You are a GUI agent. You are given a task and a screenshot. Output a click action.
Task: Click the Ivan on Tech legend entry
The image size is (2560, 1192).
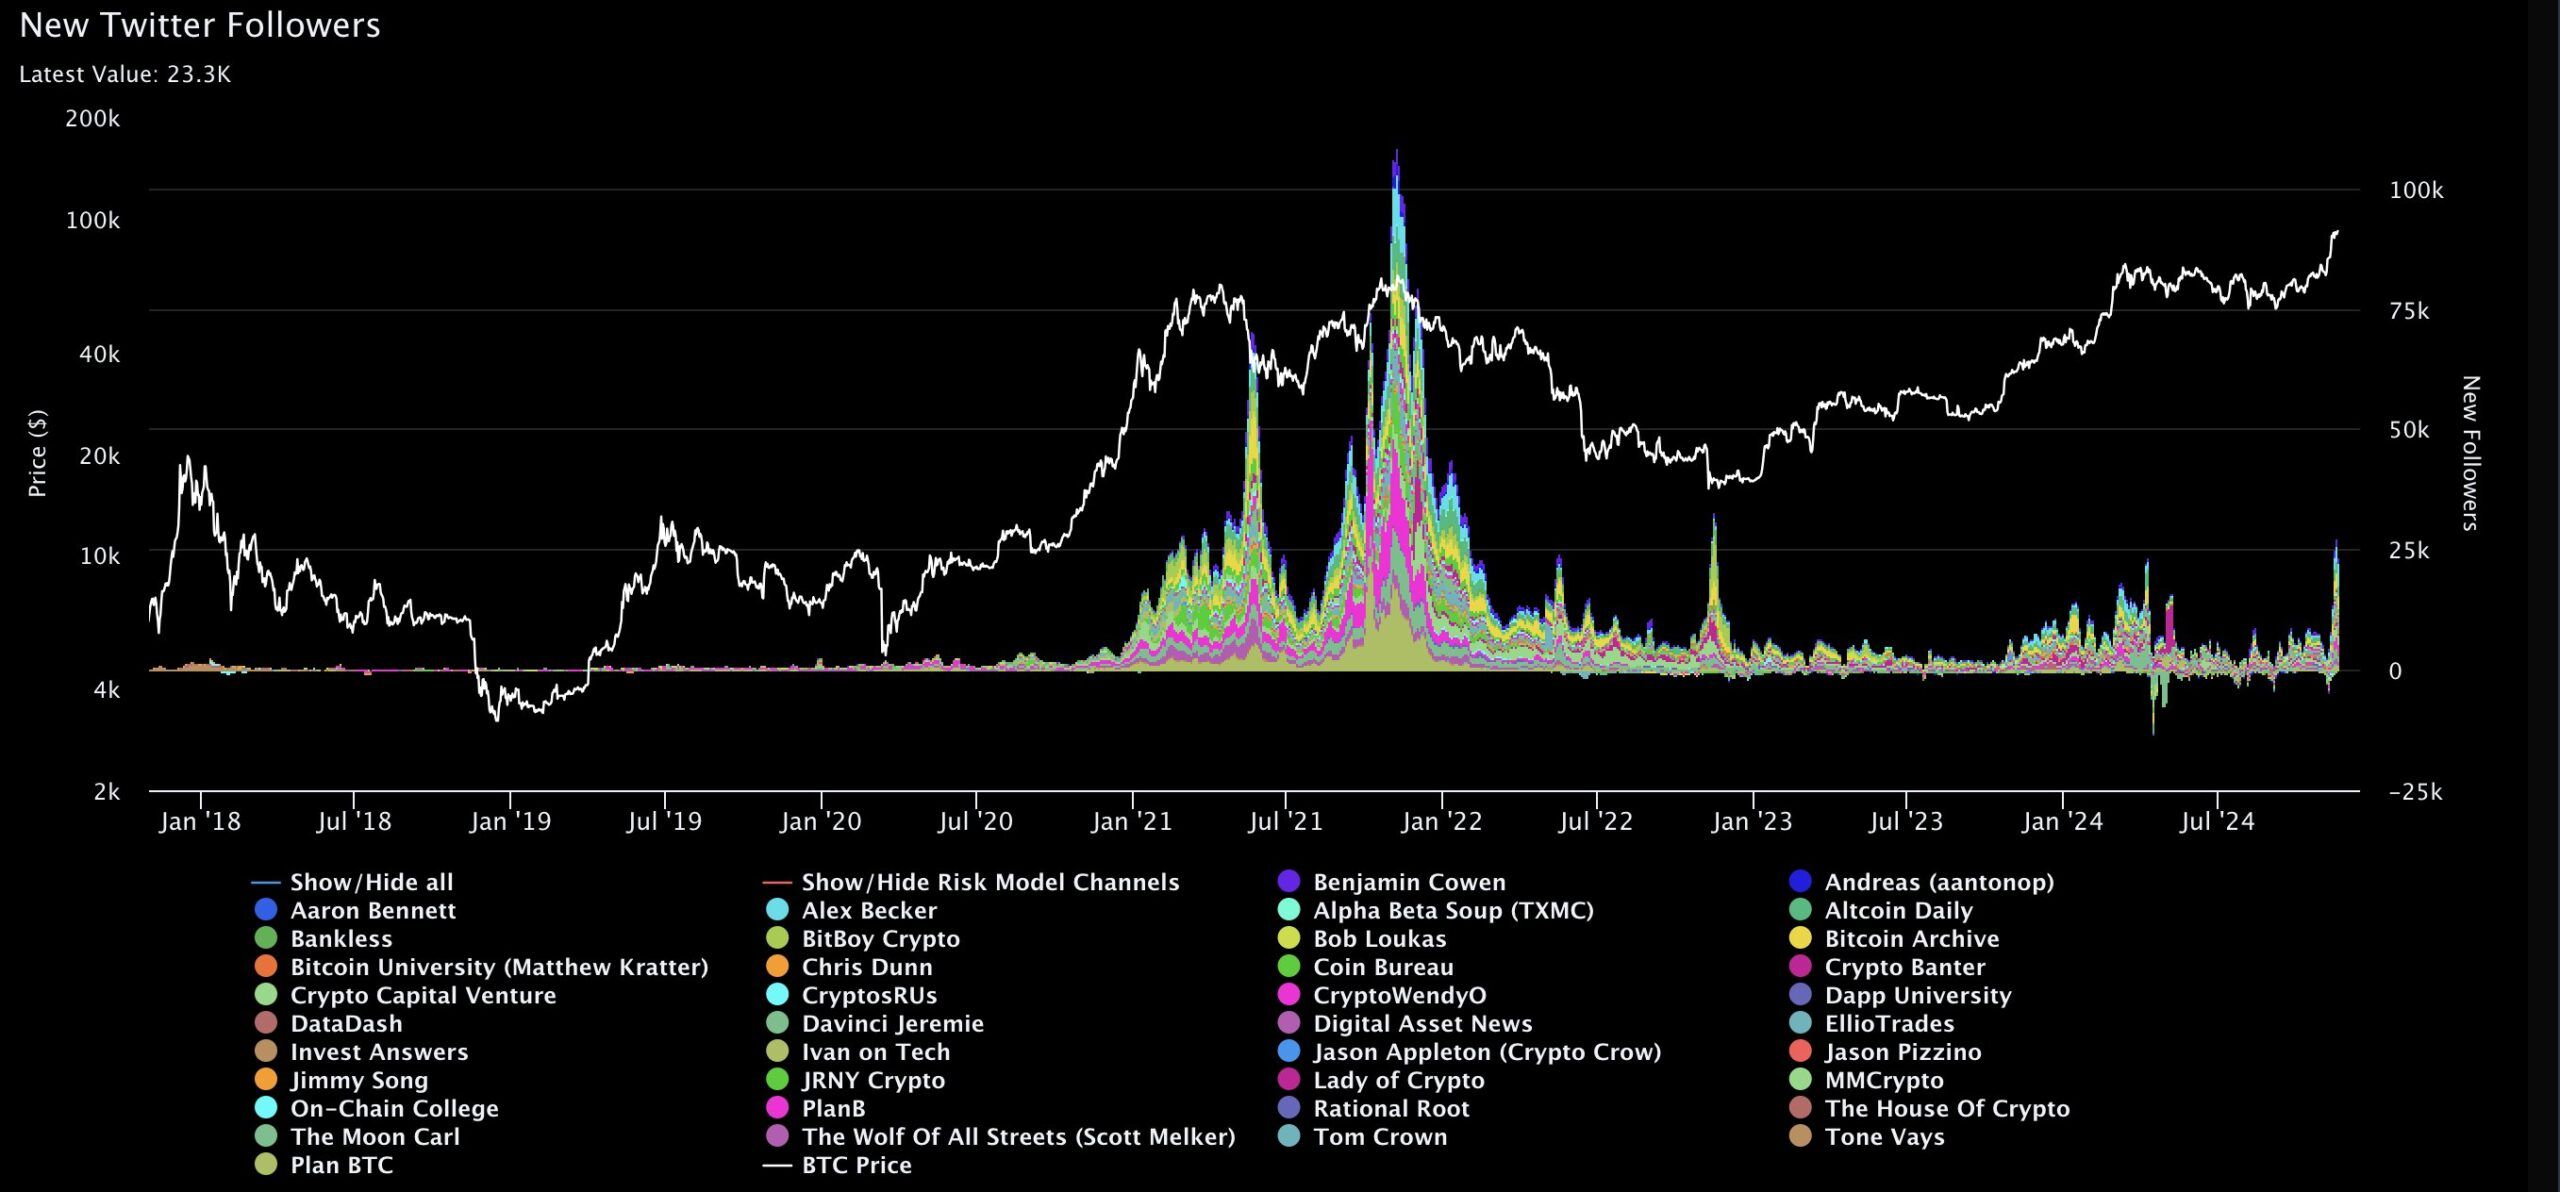(875, 1052)
